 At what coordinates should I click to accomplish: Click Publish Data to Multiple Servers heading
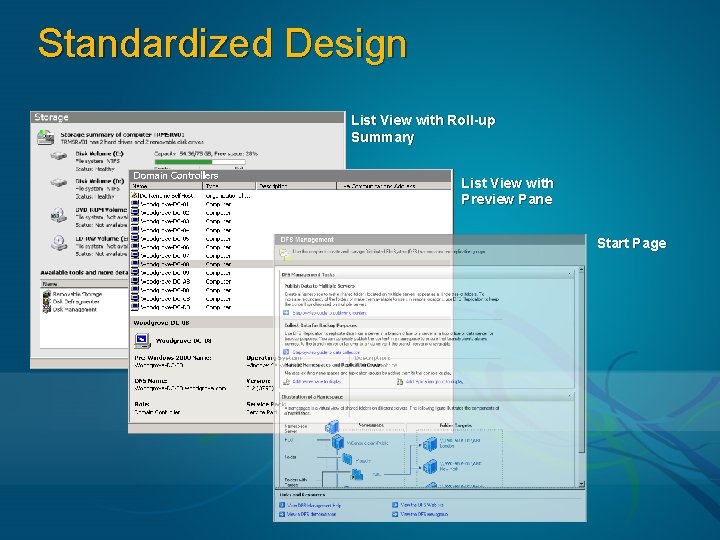pos(320,286)
